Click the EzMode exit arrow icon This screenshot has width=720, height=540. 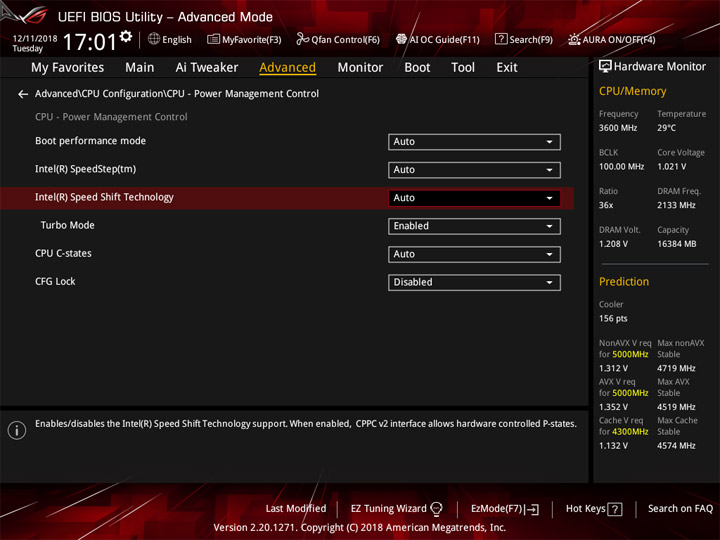533,509
